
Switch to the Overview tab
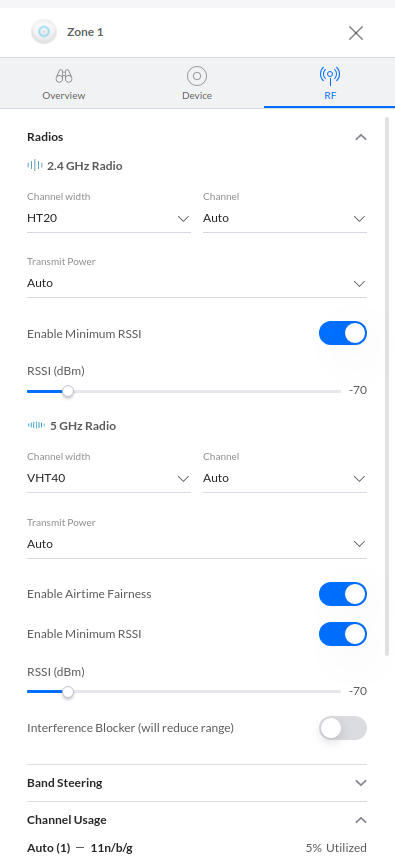(x=64, y=83)
